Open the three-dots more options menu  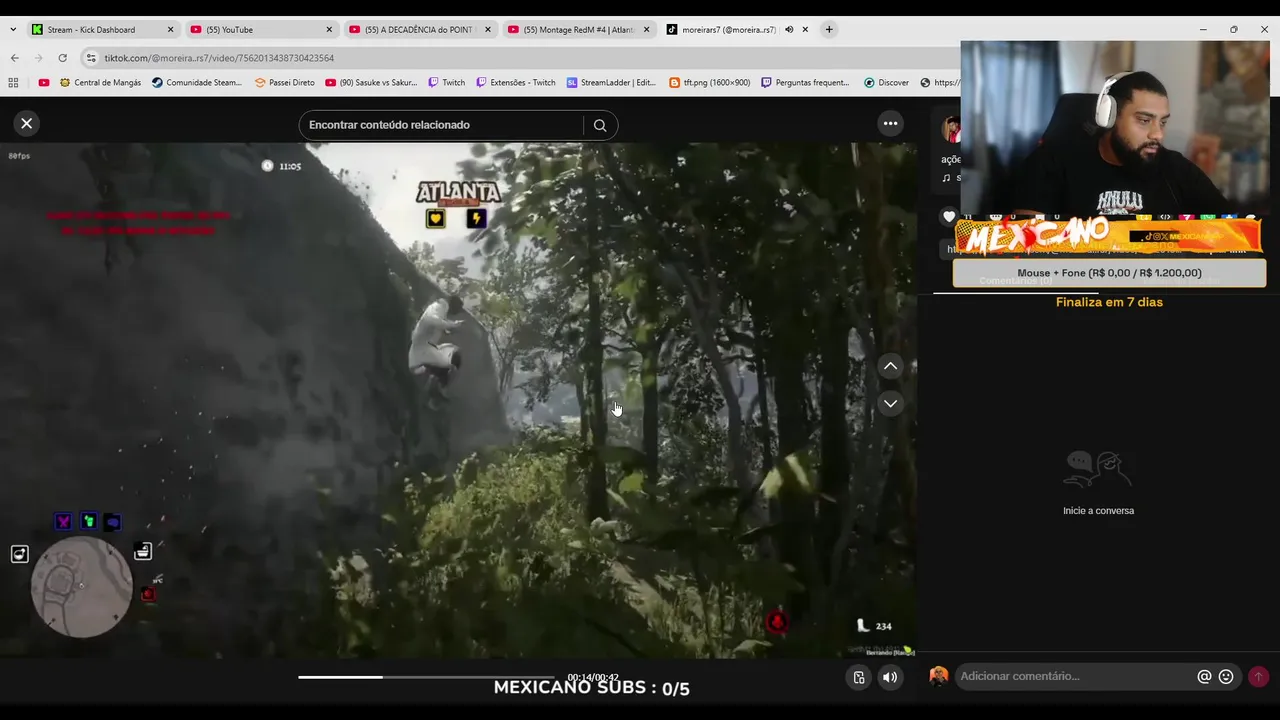coord(890,123)
